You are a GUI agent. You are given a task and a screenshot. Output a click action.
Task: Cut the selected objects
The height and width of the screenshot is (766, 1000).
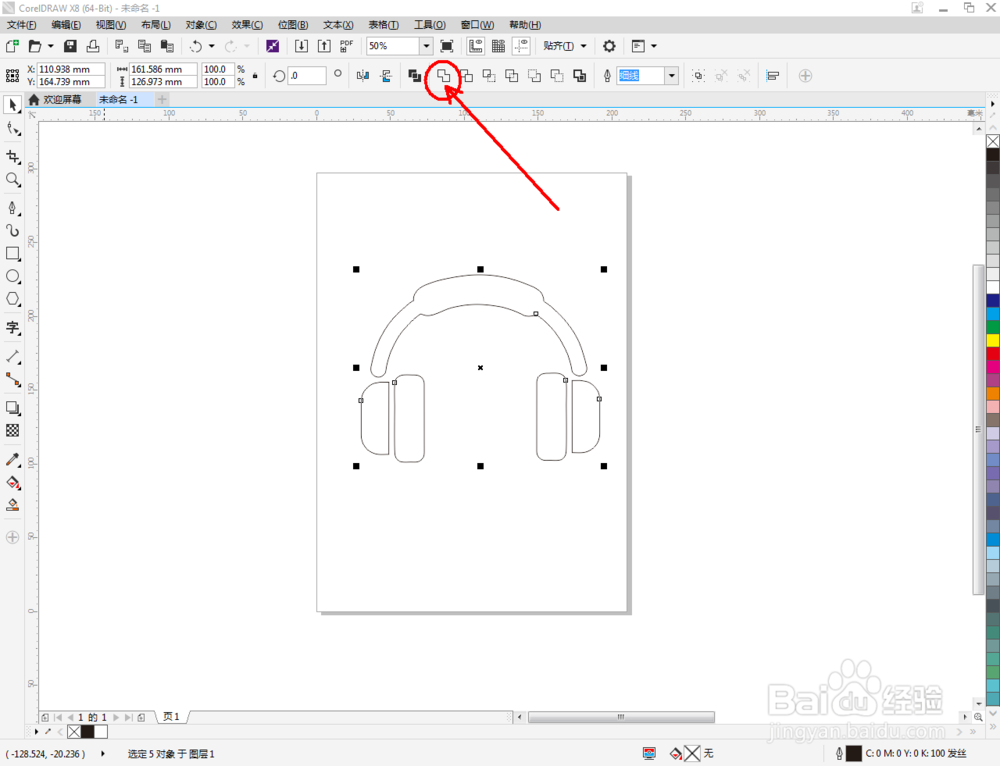[121, 46]
